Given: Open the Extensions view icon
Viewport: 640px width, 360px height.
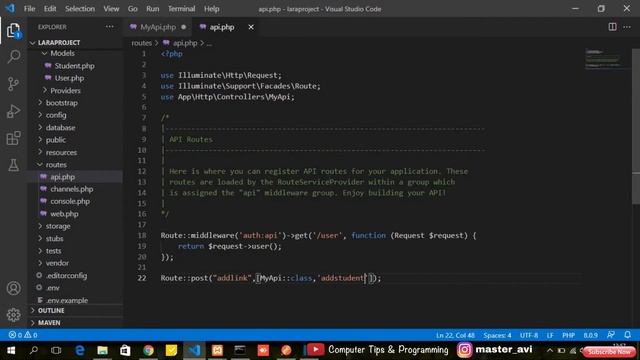Looking at the screenshot, I should pos(13,138).
